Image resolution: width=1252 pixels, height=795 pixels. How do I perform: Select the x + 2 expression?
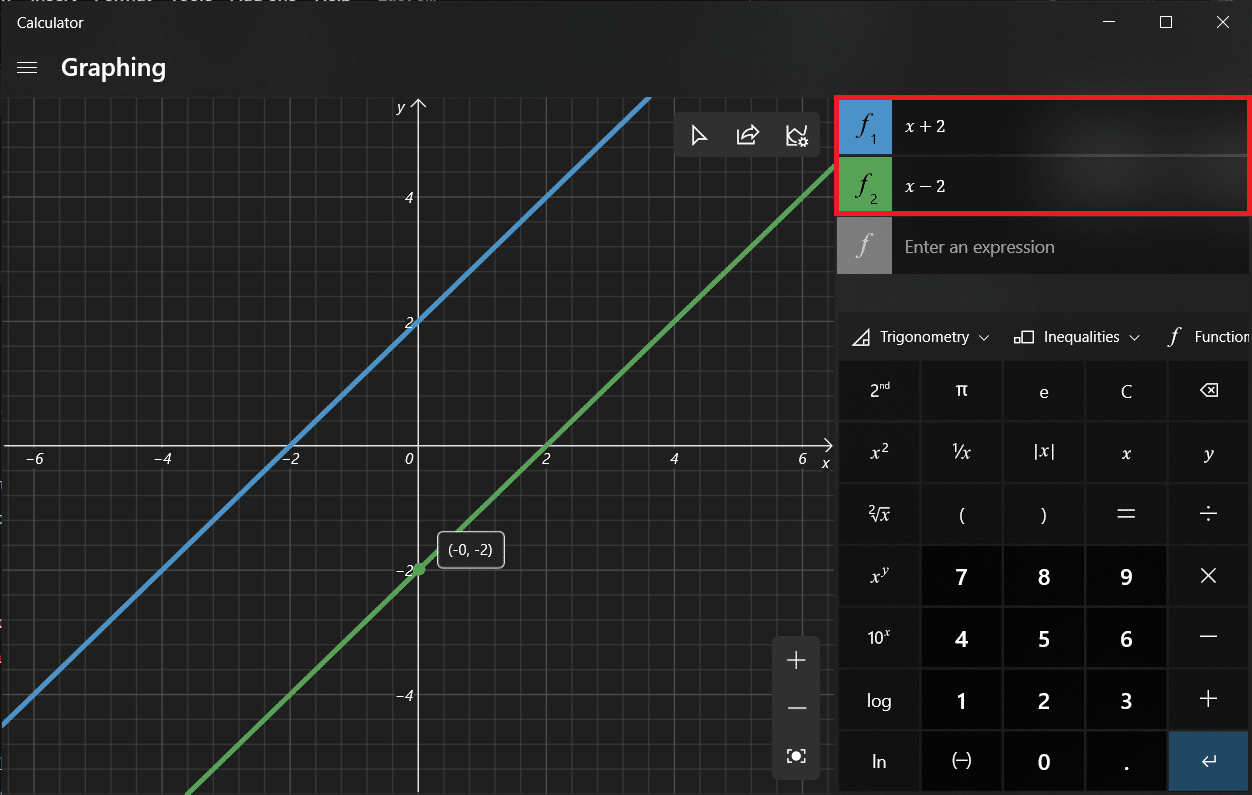point(1068,127)
